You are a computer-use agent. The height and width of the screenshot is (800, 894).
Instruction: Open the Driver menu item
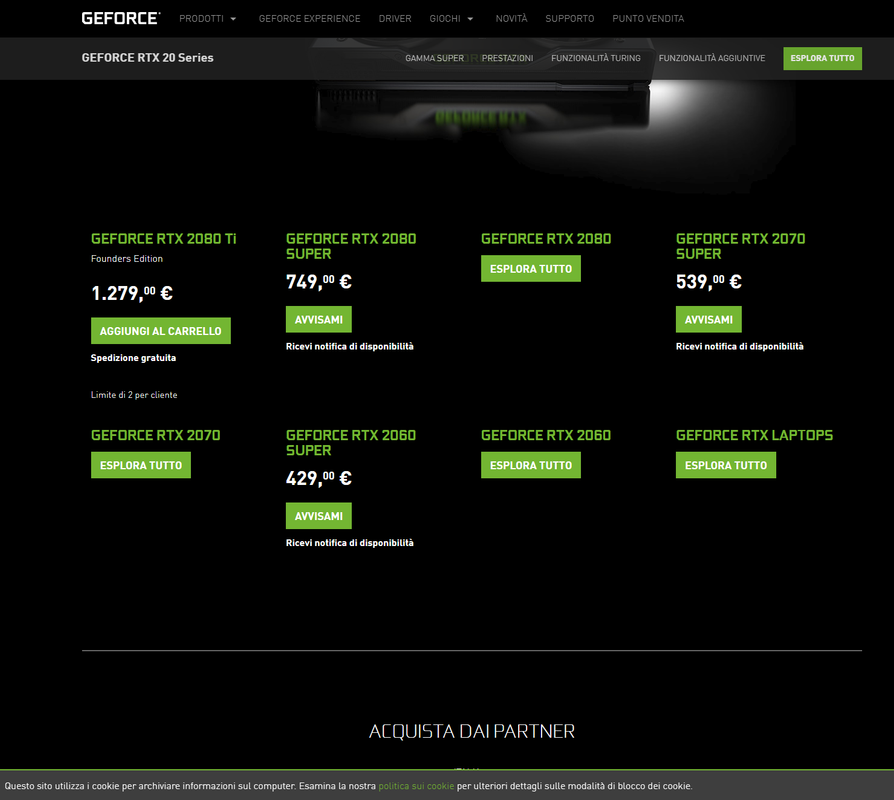(395, 19)
